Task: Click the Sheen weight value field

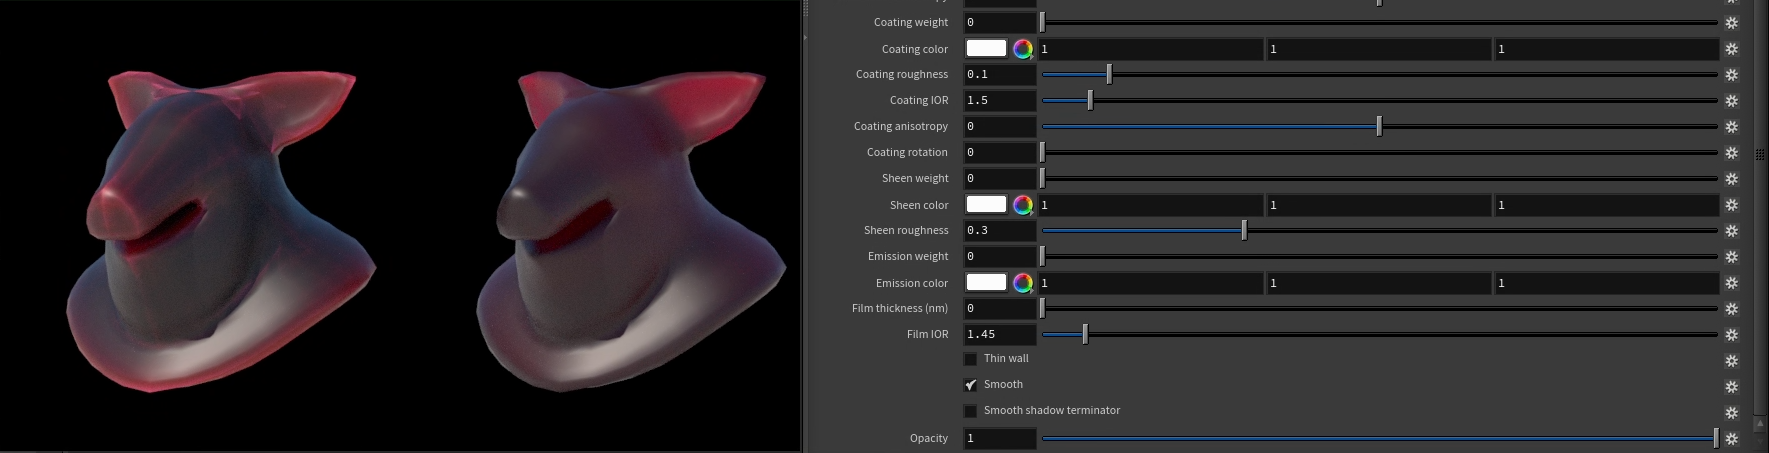Action: tap(1000, 178)
